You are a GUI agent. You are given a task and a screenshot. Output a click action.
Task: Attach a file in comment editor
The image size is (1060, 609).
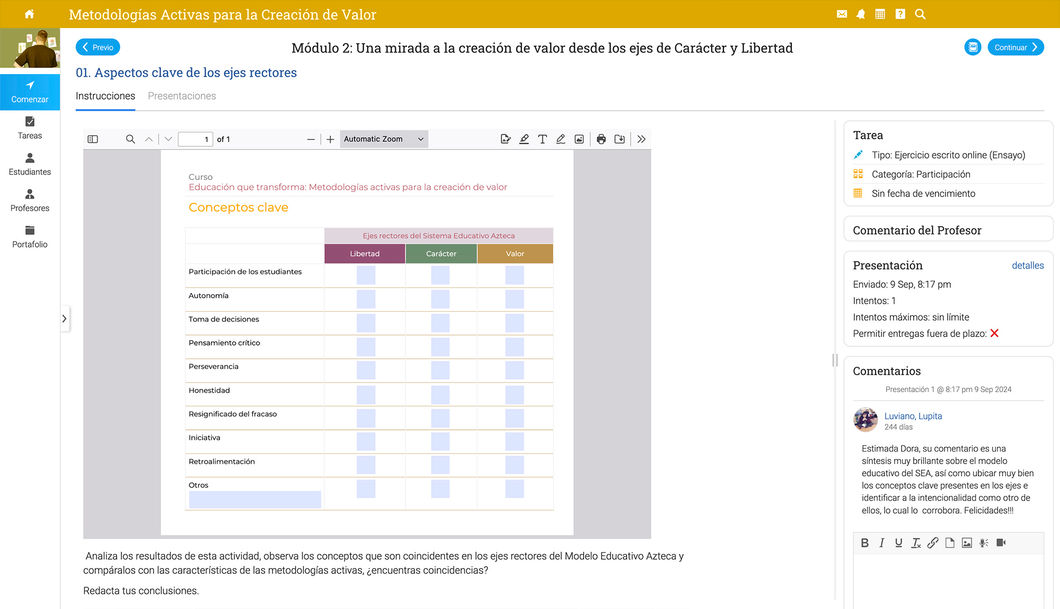[x=950, y=543]
